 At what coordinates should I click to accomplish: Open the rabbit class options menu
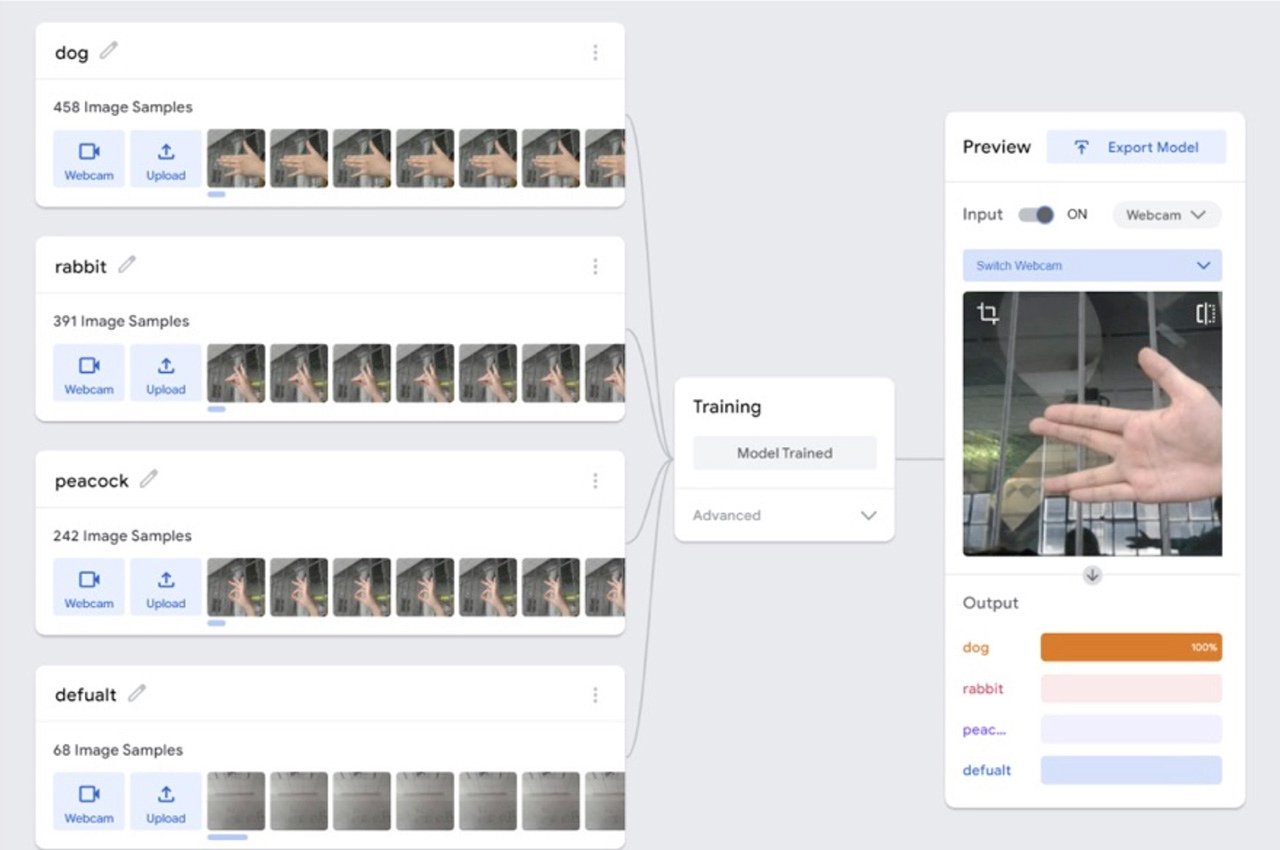point(595,266)
